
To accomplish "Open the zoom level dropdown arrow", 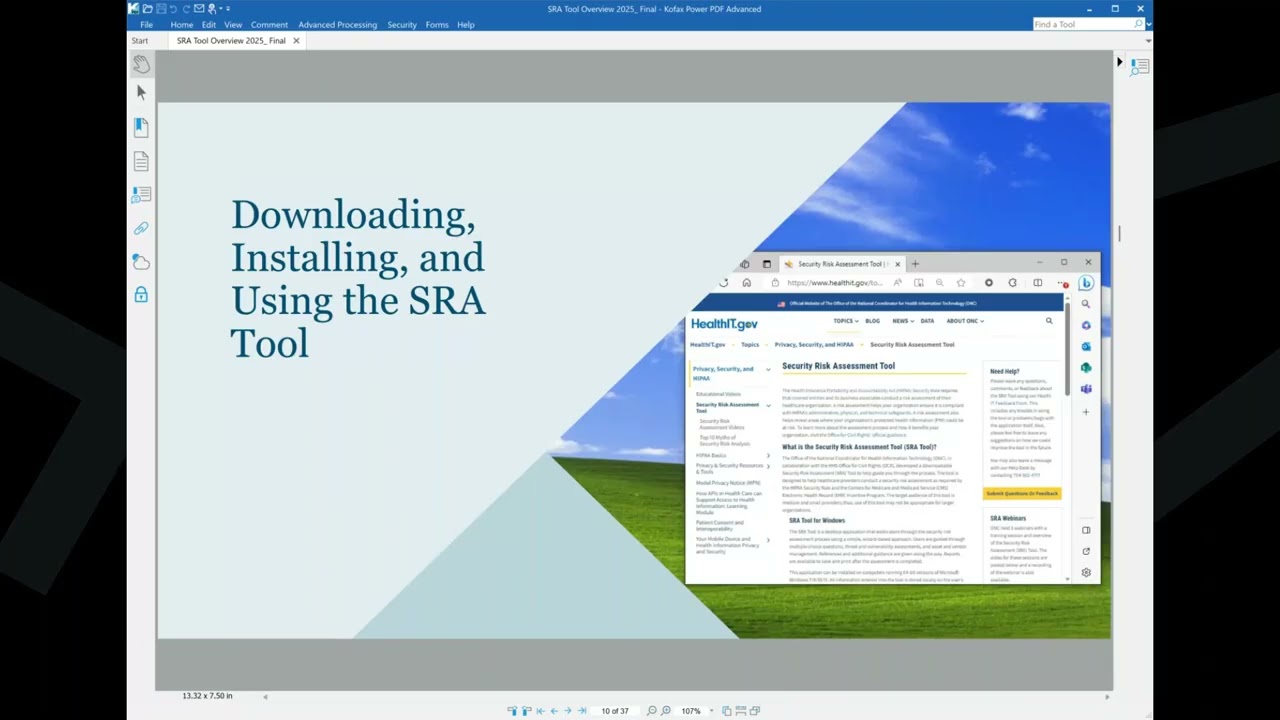I will 711,711.
